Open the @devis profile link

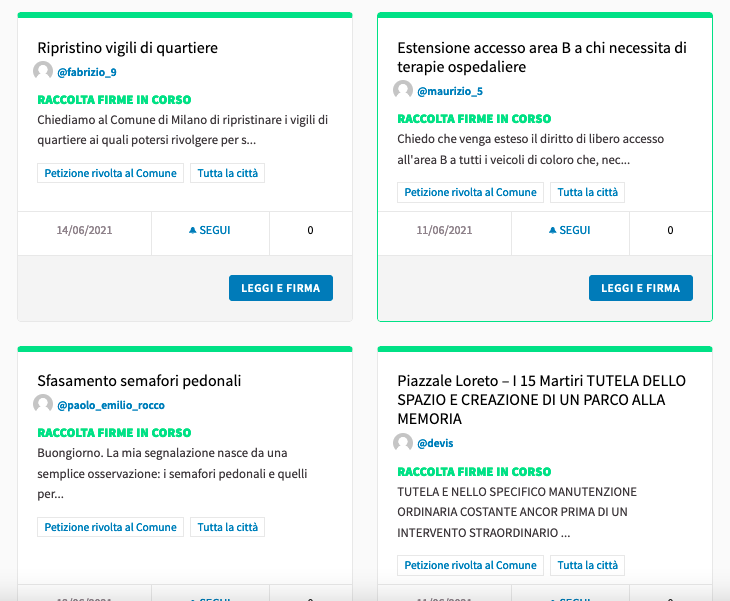pyautogui.click(x=435, y=443)
